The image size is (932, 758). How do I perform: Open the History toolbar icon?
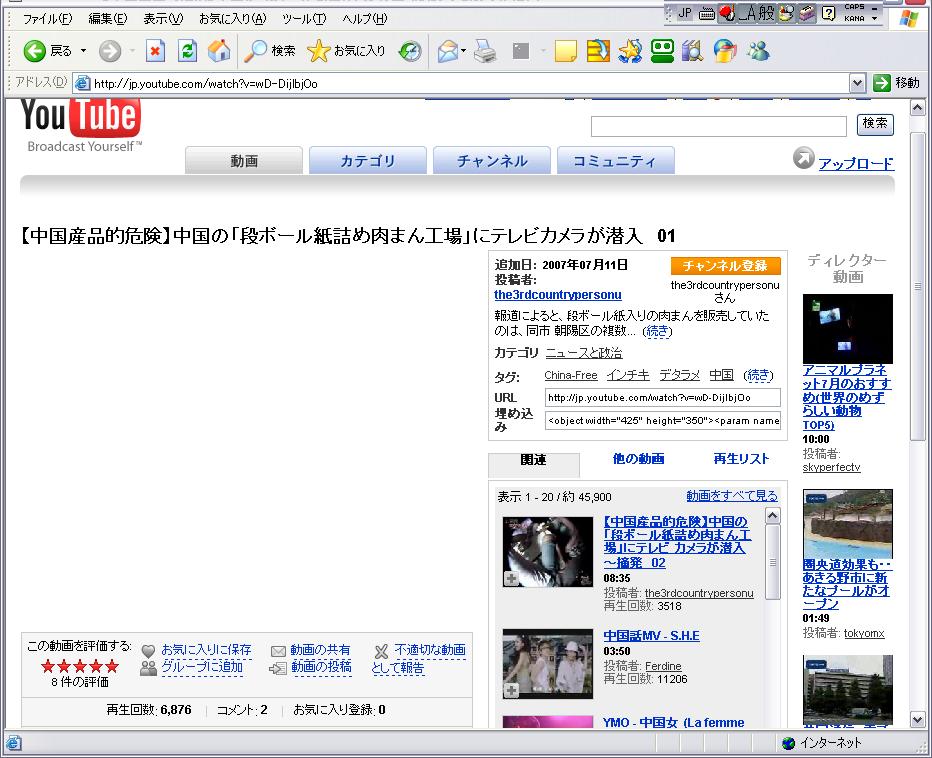(410, 51)
